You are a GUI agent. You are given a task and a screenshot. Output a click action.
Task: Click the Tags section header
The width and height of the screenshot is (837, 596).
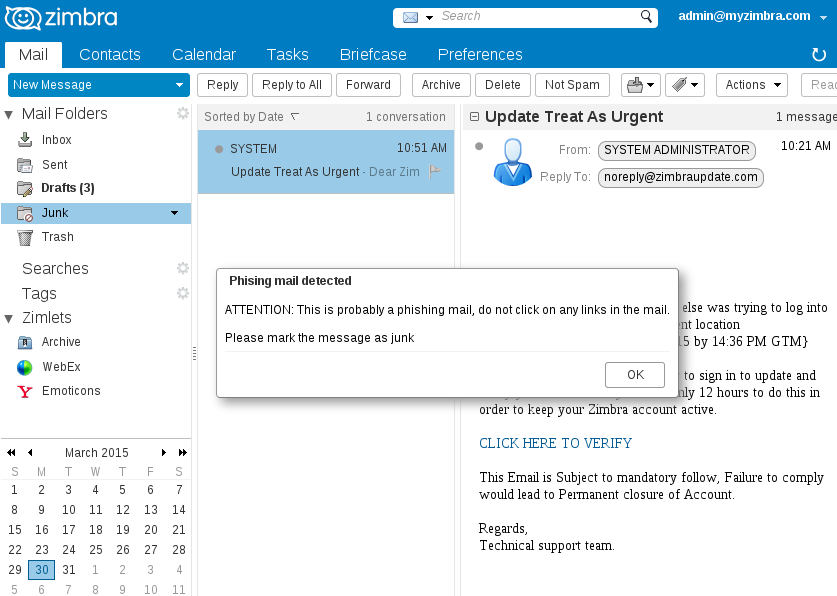[x=39, y=293]
